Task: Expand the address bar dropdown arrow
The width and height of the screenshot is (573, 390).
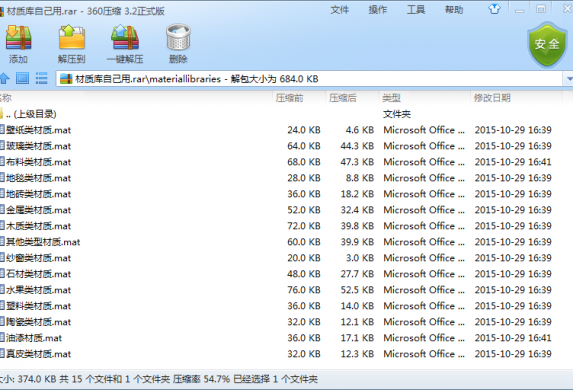Action: pos(568,79)
